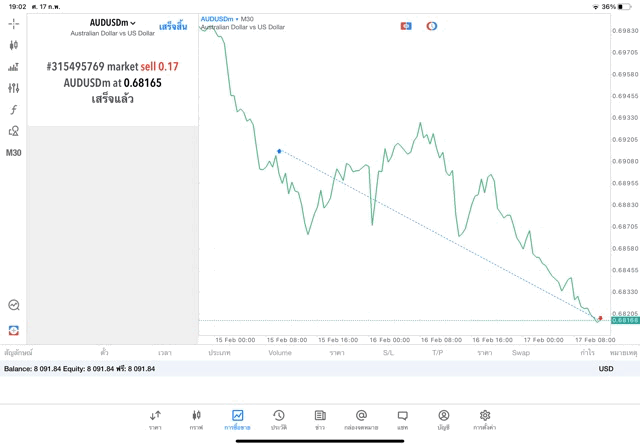This screenshot has width=640, height=447.
Task: Sort by S/L column header
Action: 388,353
